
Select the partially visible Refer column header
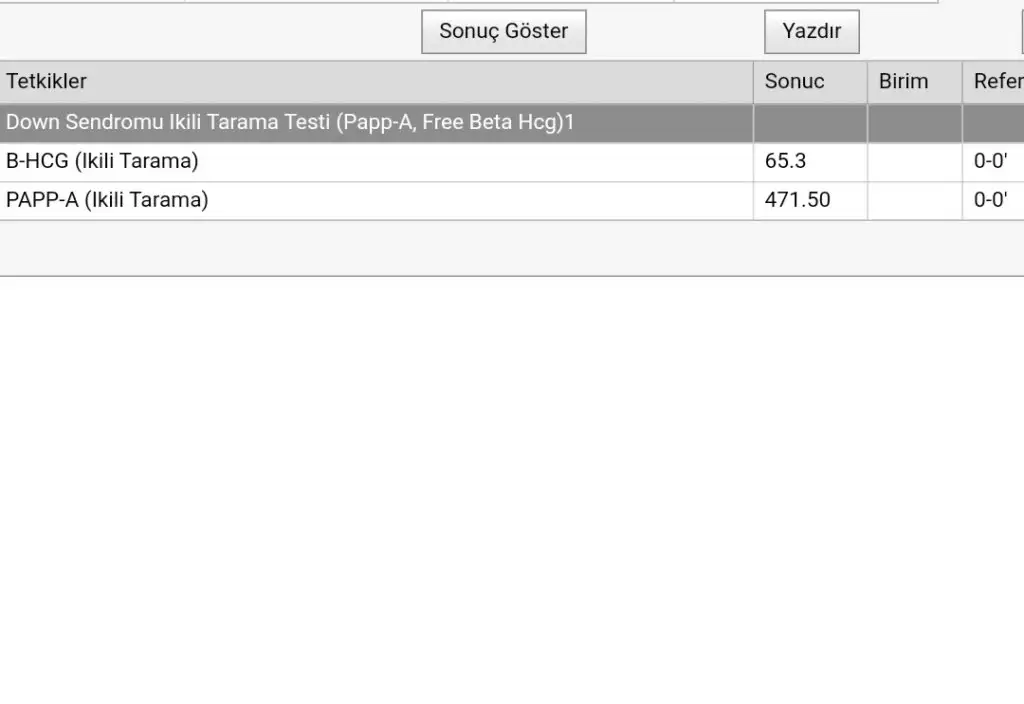pyautogui.click(x=993, y=82)
